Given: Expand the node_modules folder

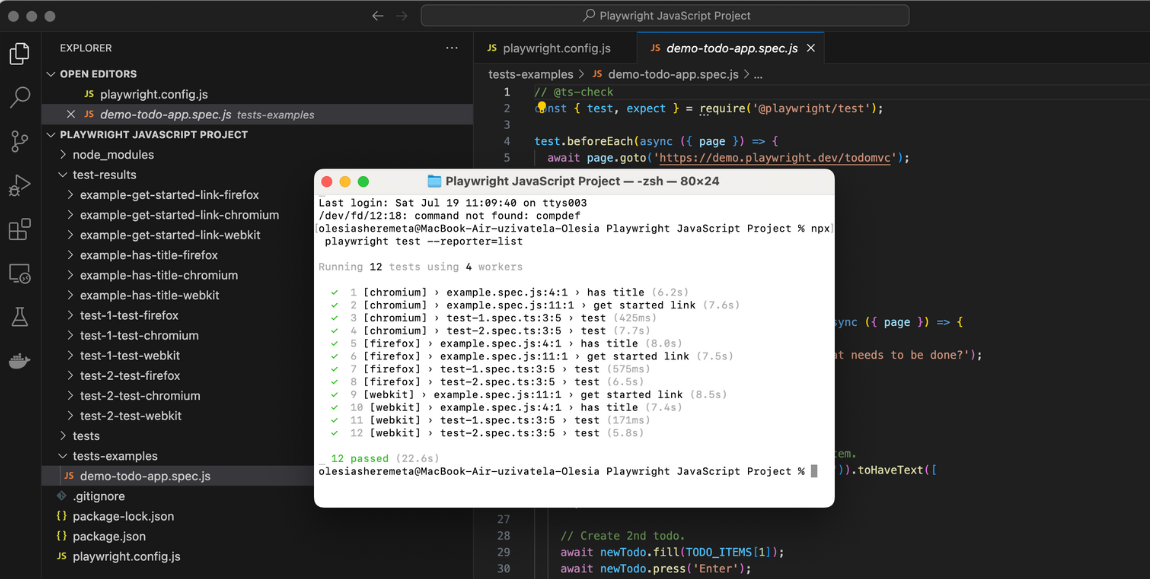Looking at the screenshot, I should pyautogui.click(x=112, y=155).
